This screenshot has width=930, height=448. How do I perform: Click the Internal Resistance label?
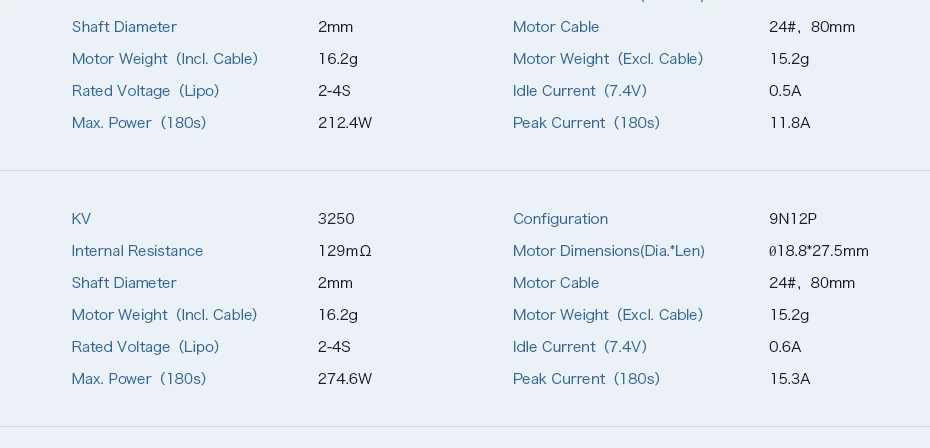137,251
